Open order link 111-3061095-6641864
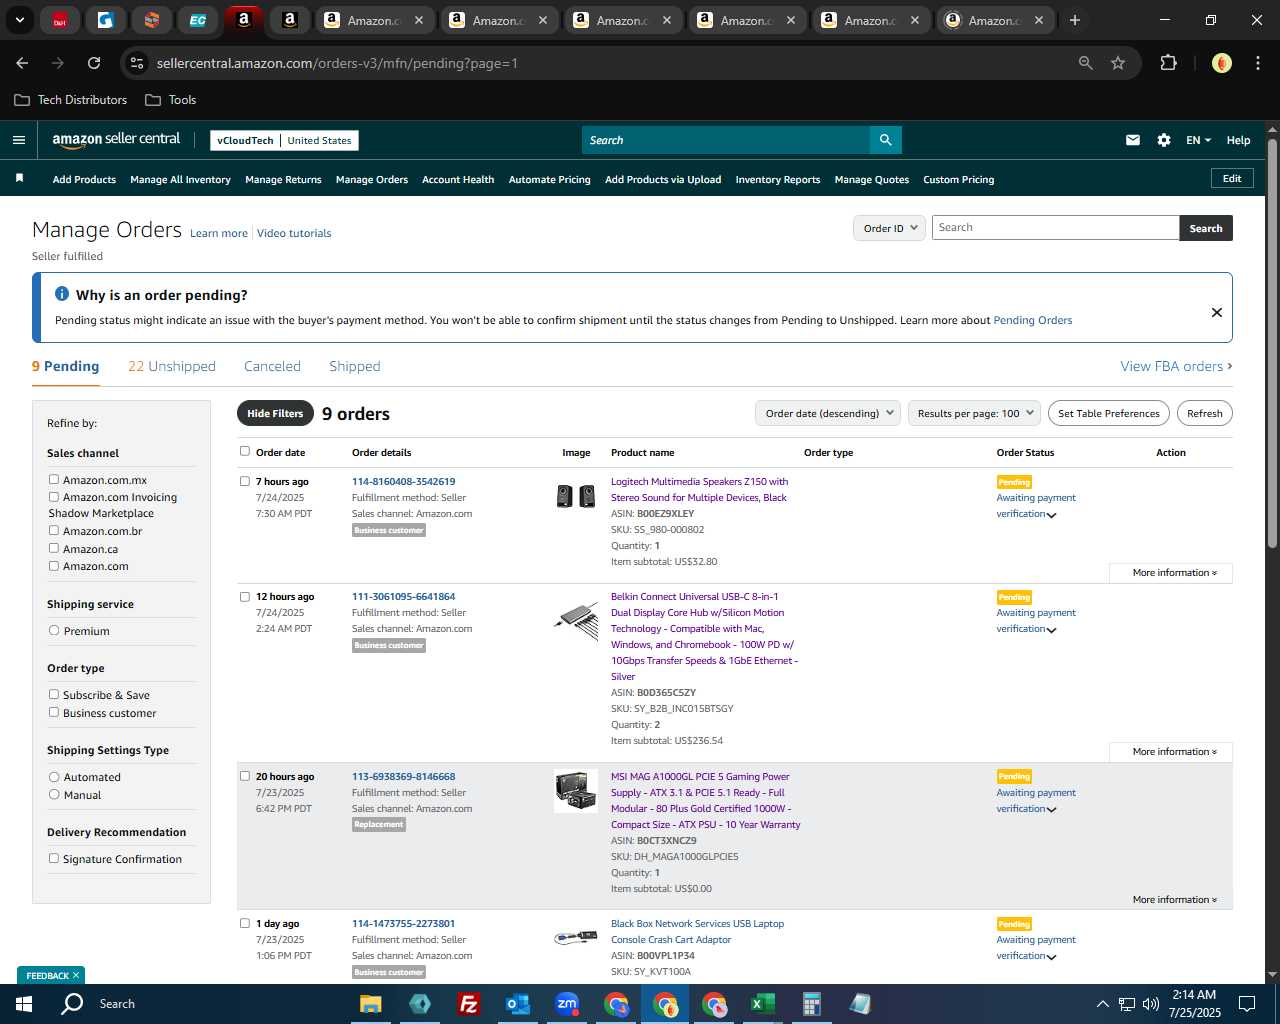The image size is (1280, 1024). [x=403, y=597]
